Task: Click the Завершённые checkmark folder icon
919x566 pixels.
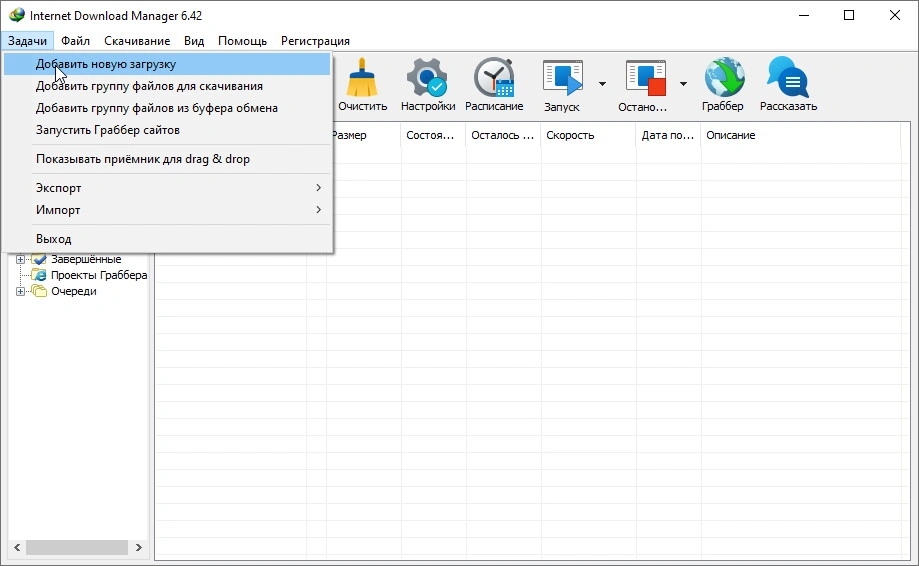Action: [x=39, y=259]
